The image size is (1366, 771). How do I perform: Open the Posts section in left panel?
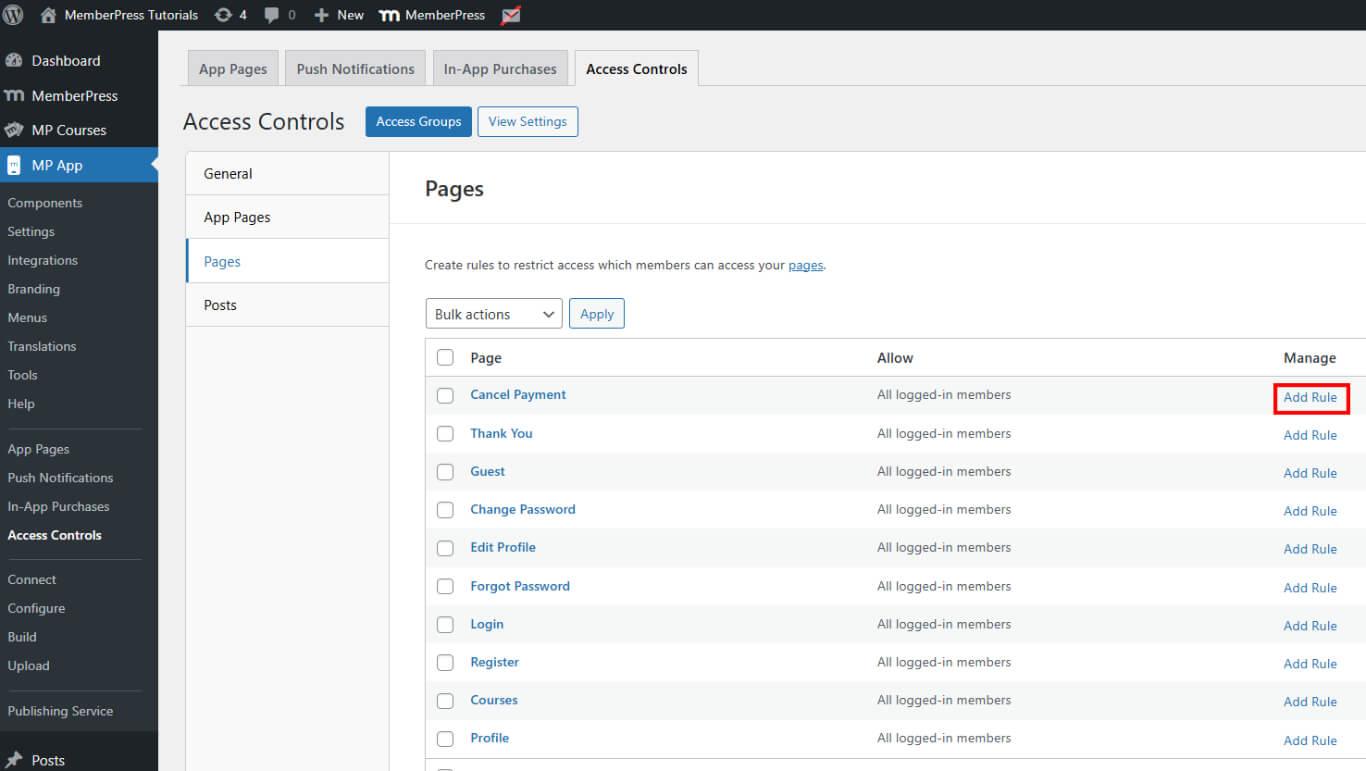click(220, 305)
